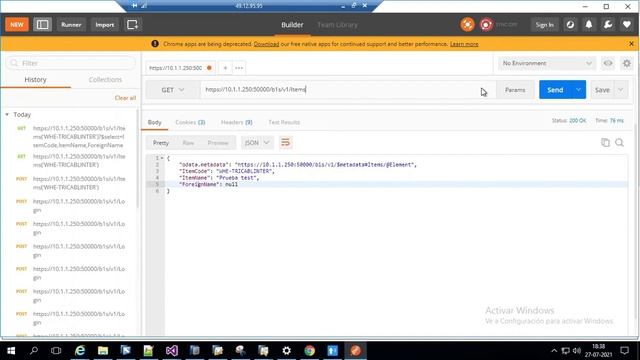Viewport: 640px width, 360px height.
Task: Switch to the Builder tab
Action: tap(292, 25)
